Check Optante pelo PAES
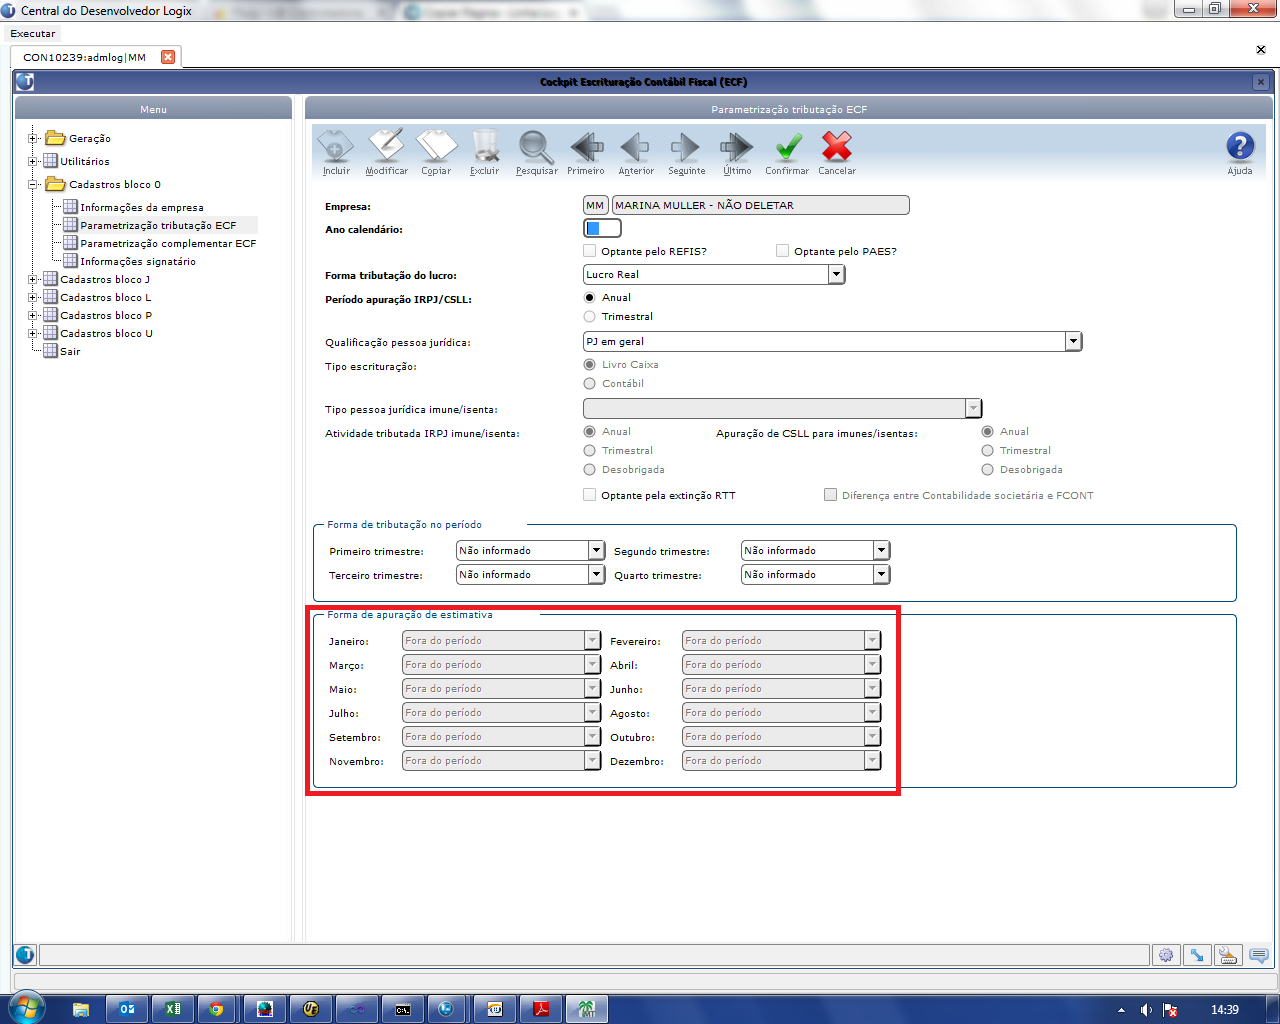 (783, 251)
